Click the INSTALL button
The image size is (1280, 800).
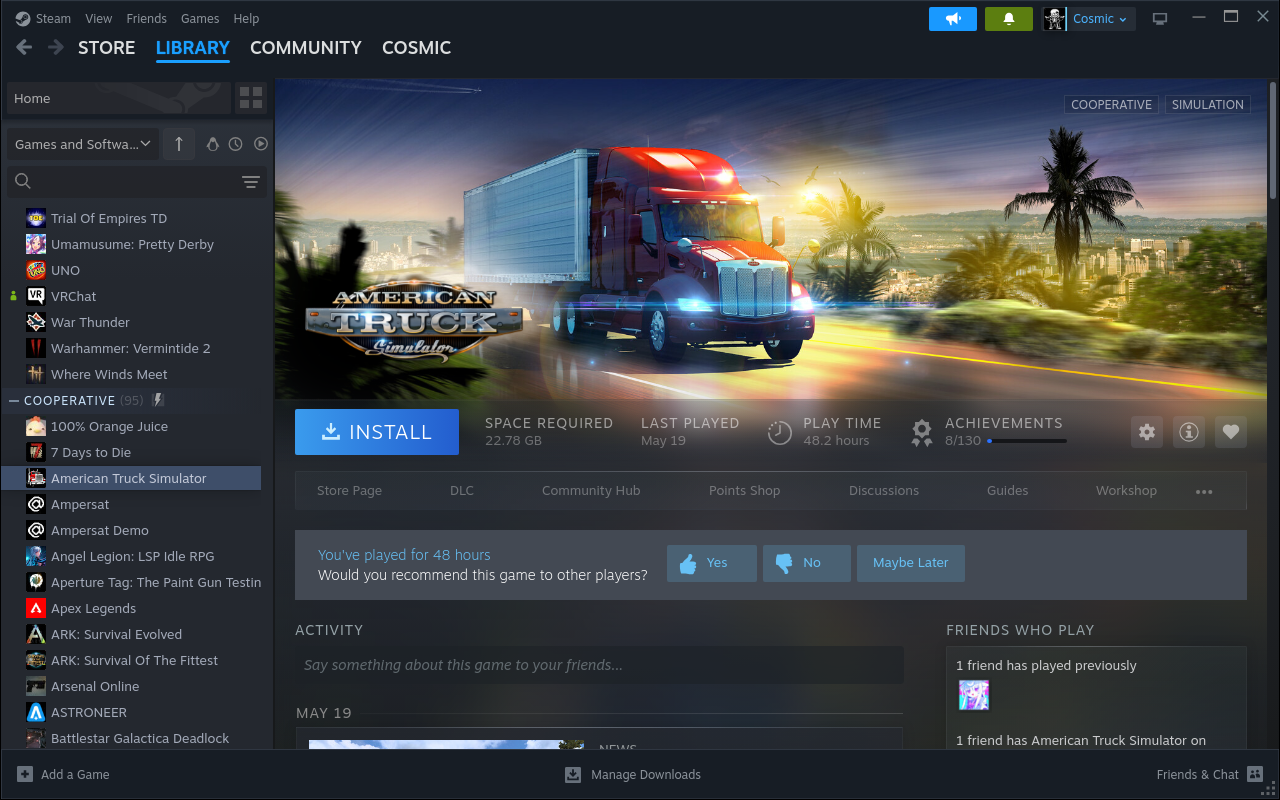(x=377, y=432)
